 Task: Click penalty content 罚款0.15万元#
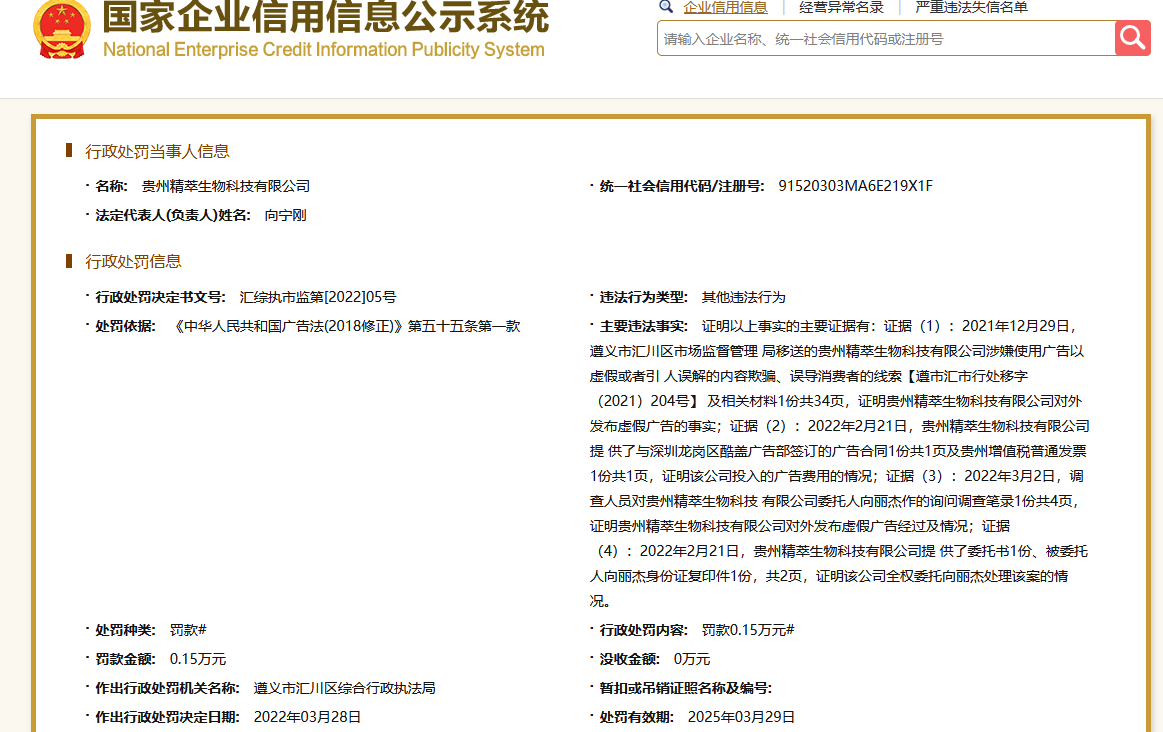tap(748, 630)
